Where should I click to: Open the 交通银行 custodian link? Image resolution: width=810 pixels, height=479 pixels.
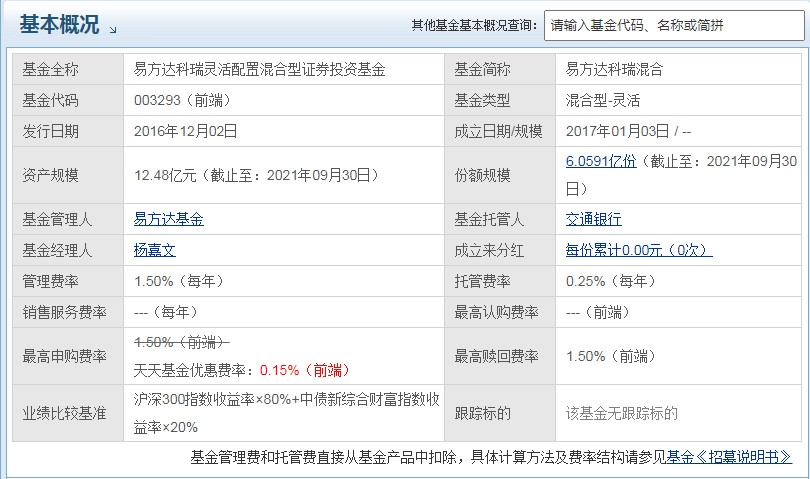(x=594, y=219)
